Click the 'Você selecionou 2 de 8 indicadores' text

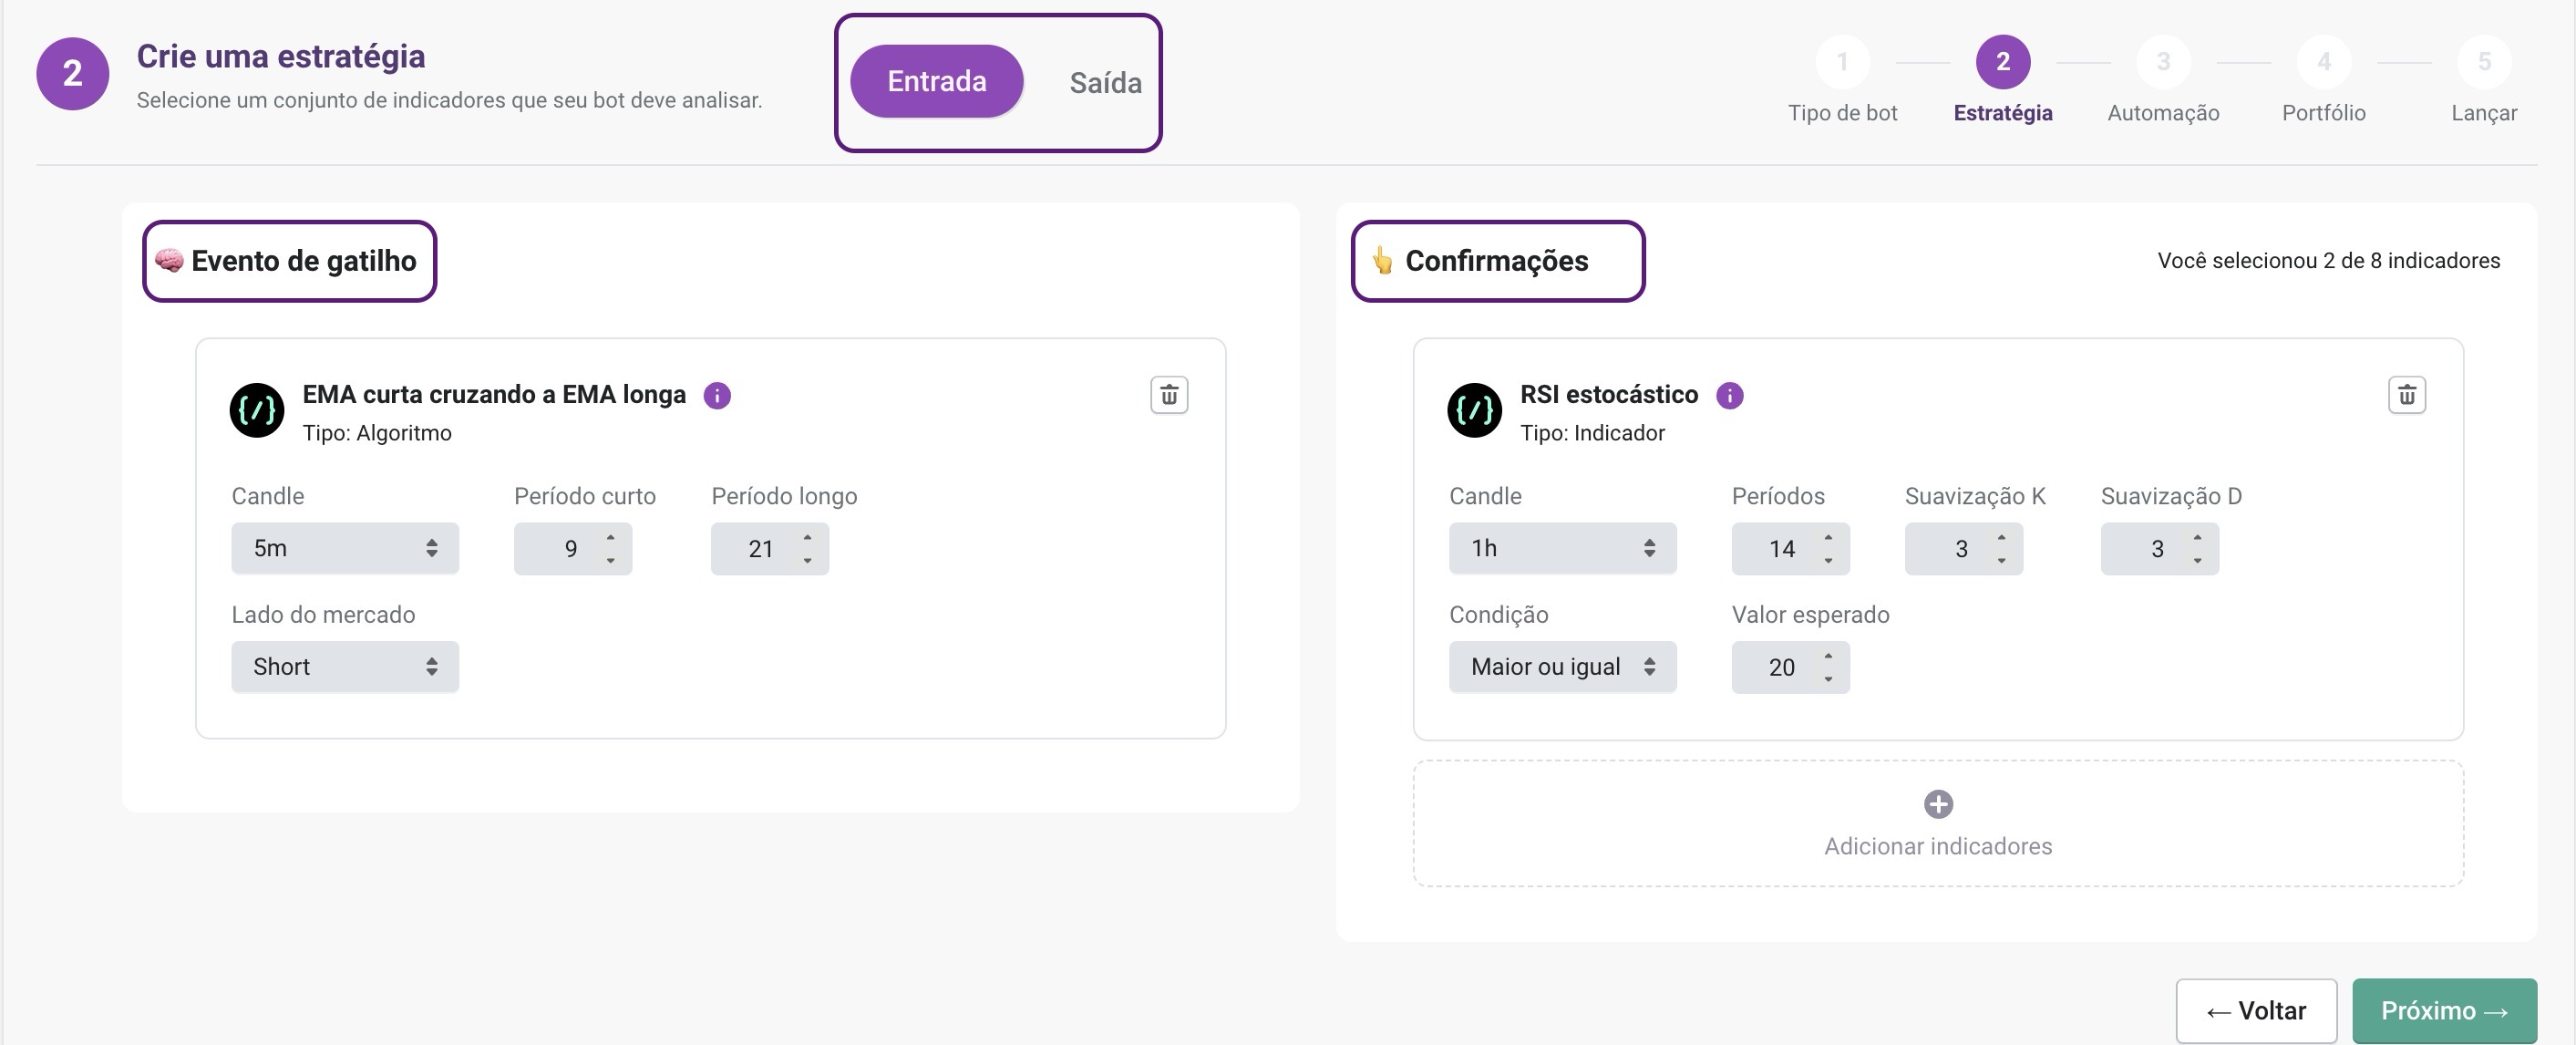(x=2329, y=261)
